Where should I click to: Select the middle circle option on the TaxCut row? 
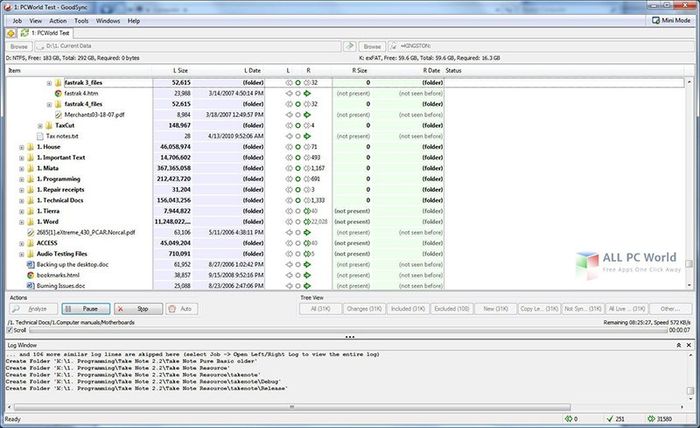(x=298, y=125)
